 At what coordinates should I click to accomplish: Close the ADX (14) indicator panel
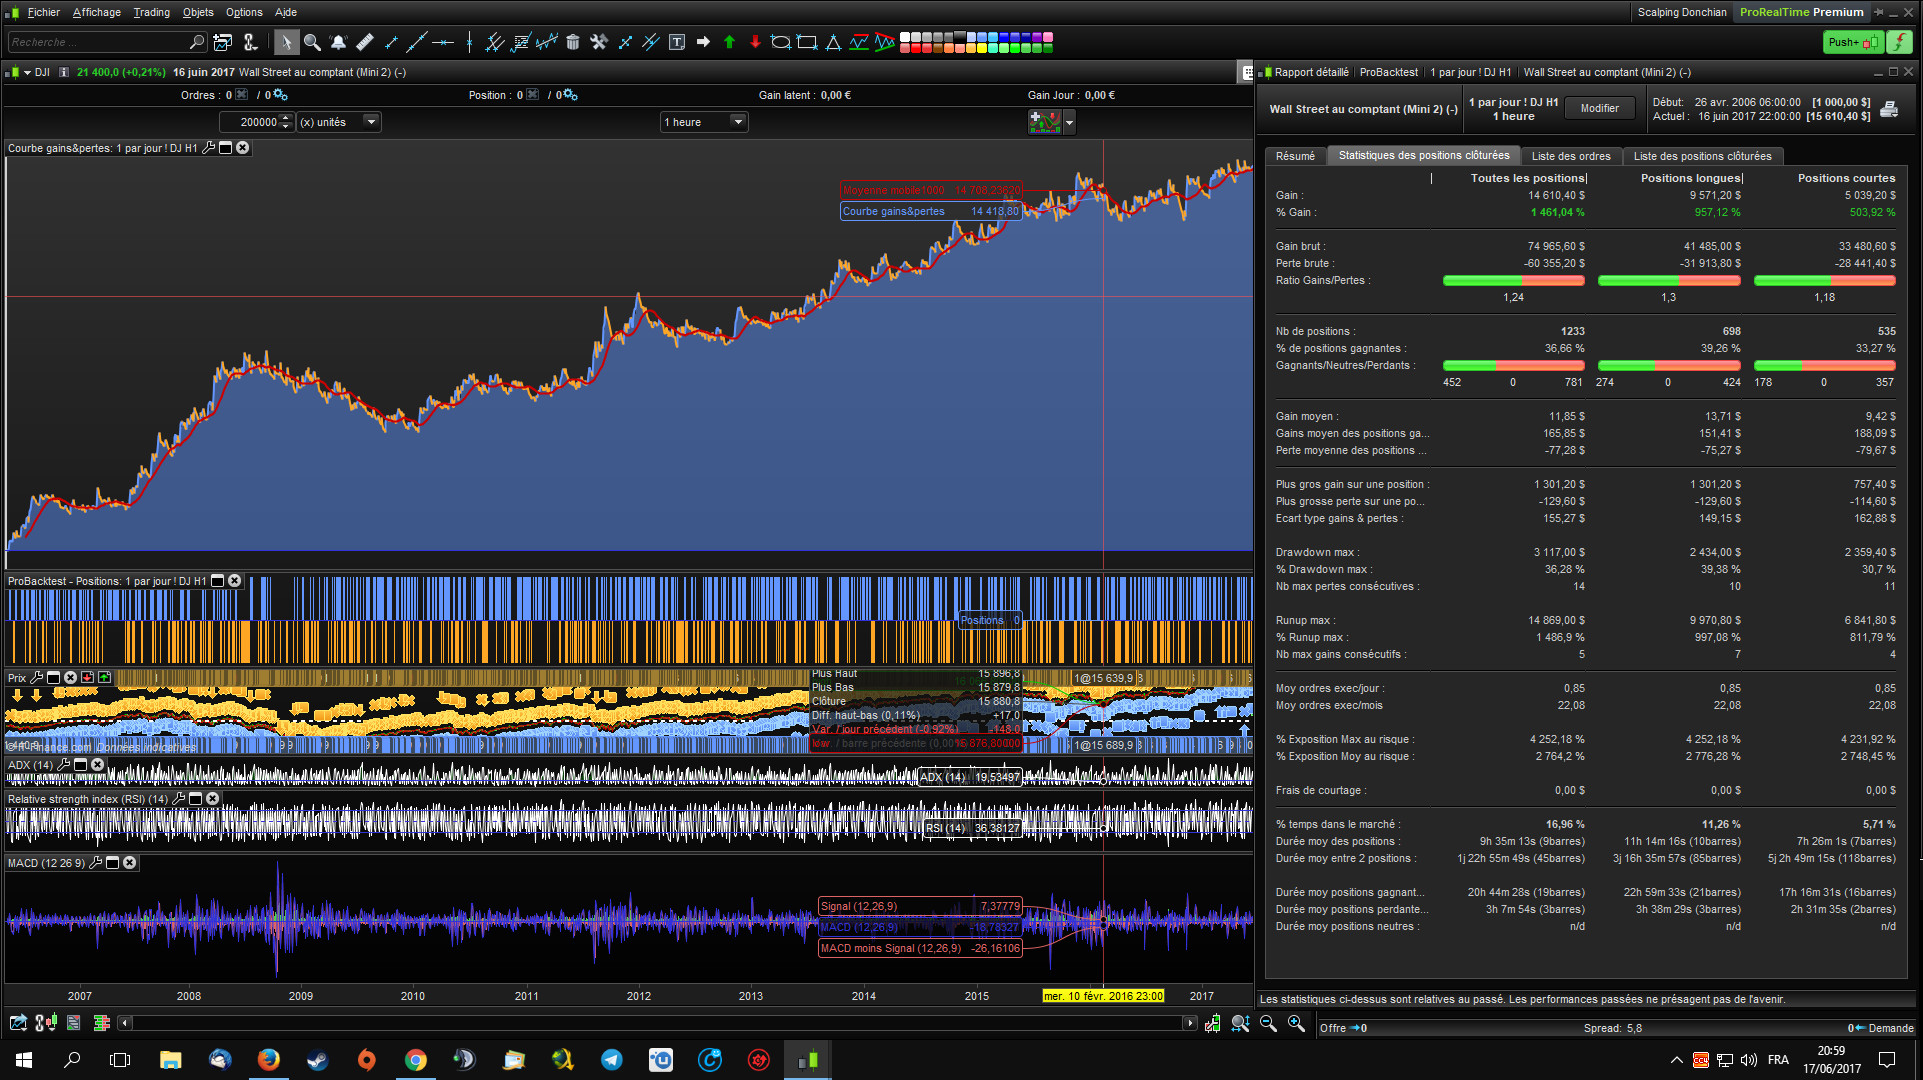click(x=98, y=765)
